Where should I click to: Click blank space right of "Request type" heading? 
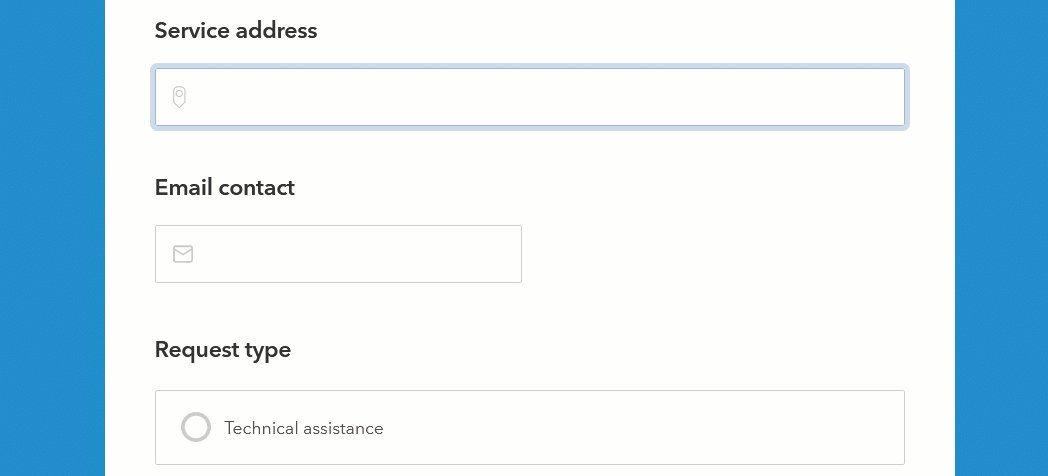click(x=600, y=350)
